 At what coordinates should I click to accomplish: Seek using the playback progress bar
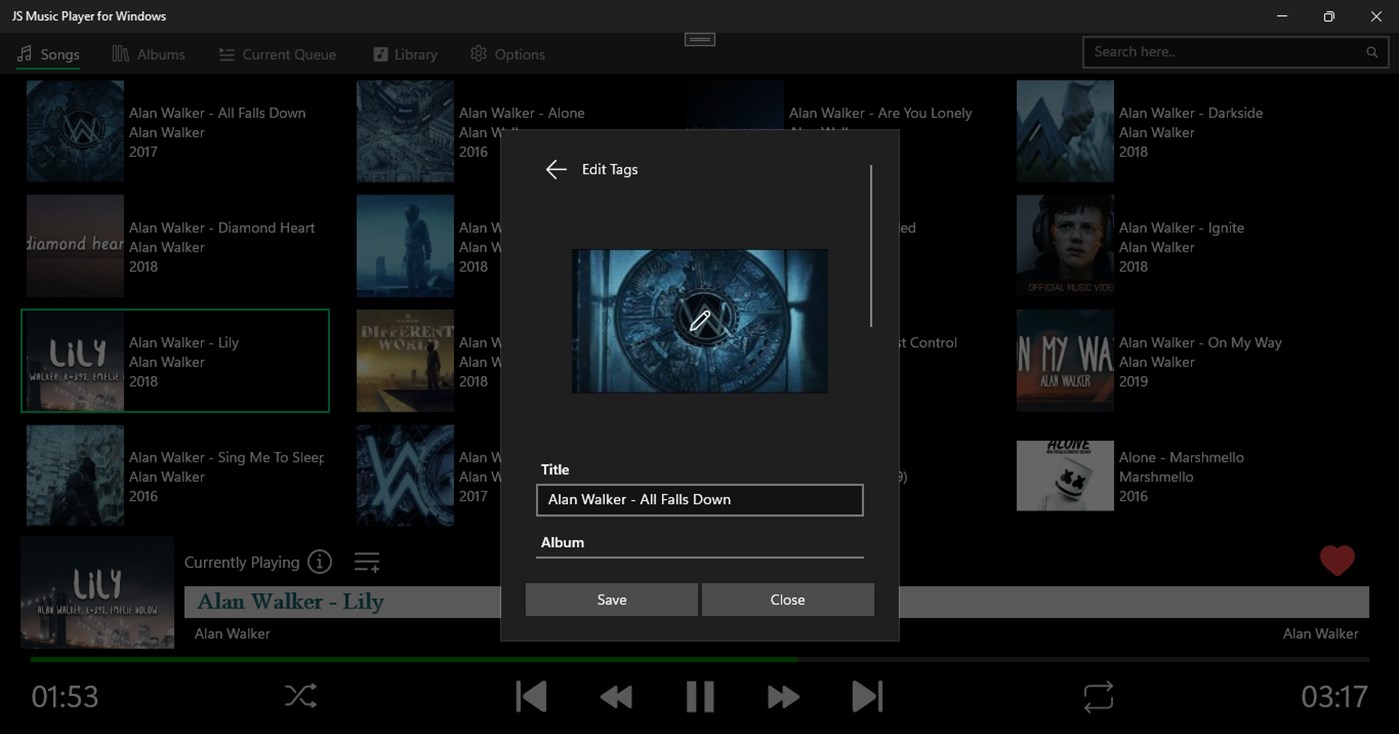tap(600, 660)
